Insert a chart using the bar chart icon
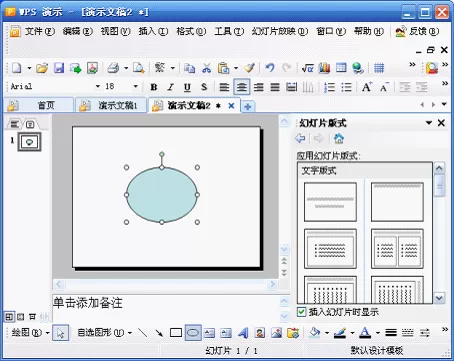Image resolution: width=454 pixels, height=361 pixels. (324, 68)
